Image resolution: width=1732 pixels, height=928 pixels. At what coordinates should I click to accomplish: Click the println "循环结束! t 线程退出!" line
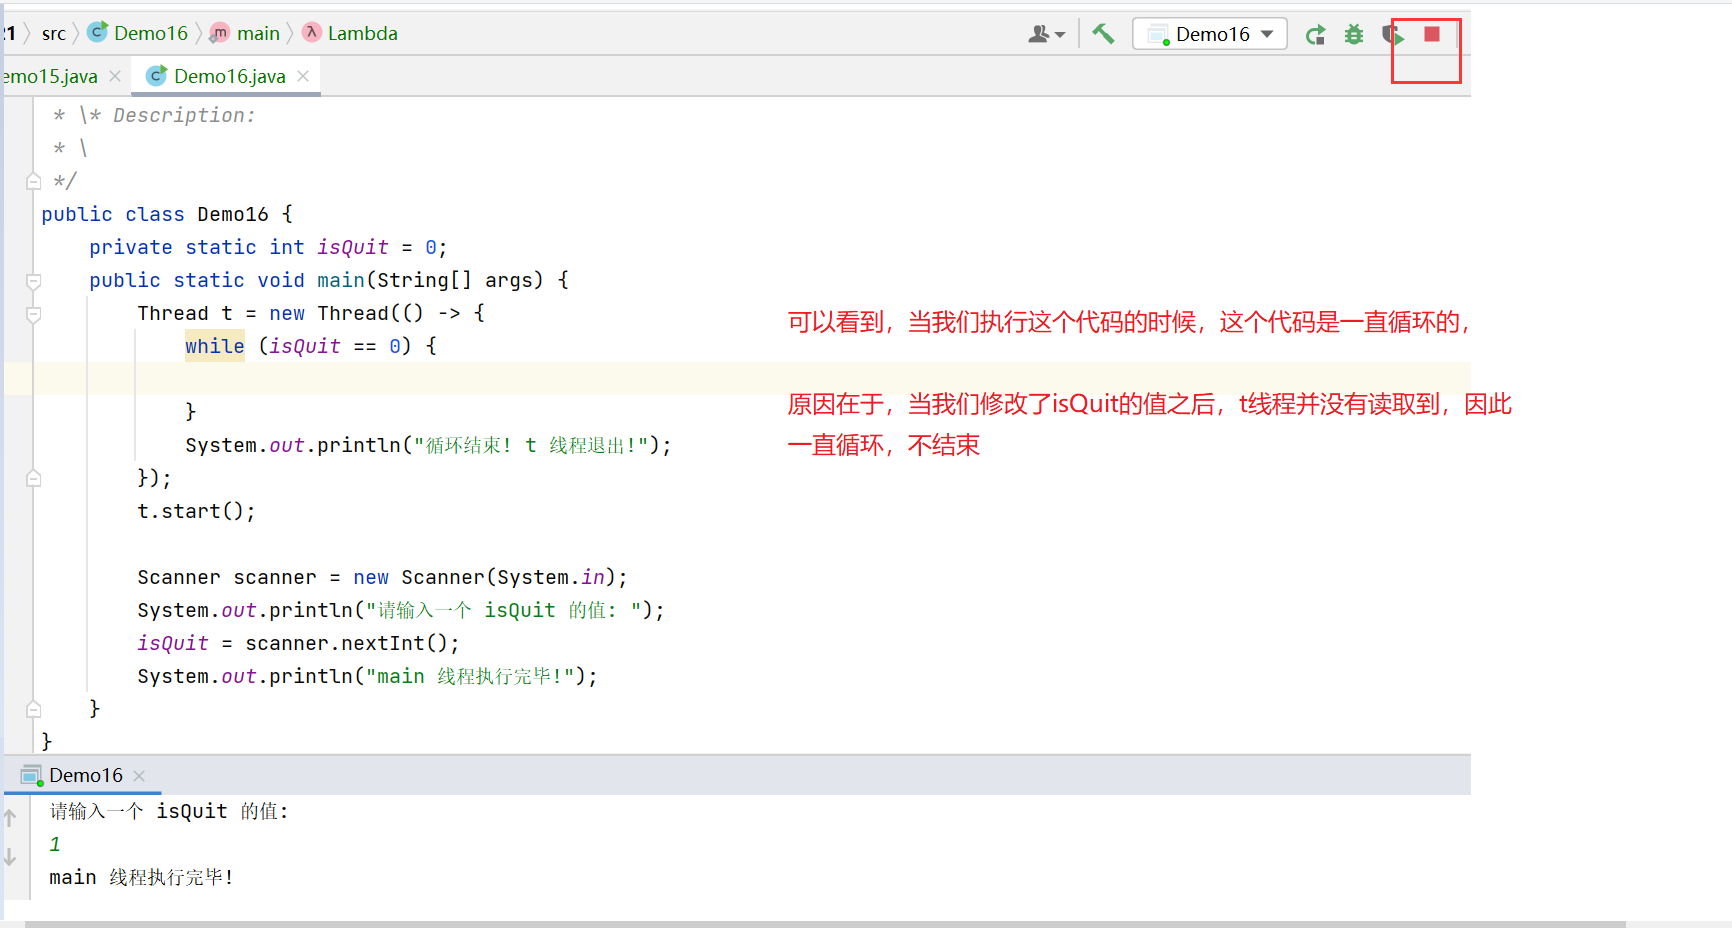click(428, 445)
